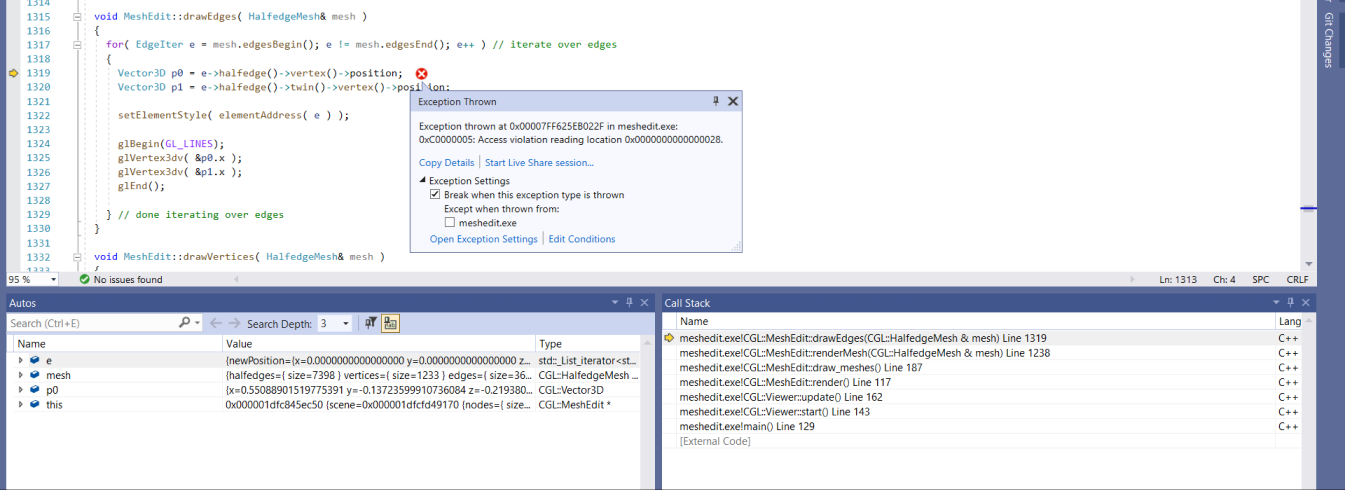Click the Type column header in Autos

pyautogui.click(x=588, y=343)
